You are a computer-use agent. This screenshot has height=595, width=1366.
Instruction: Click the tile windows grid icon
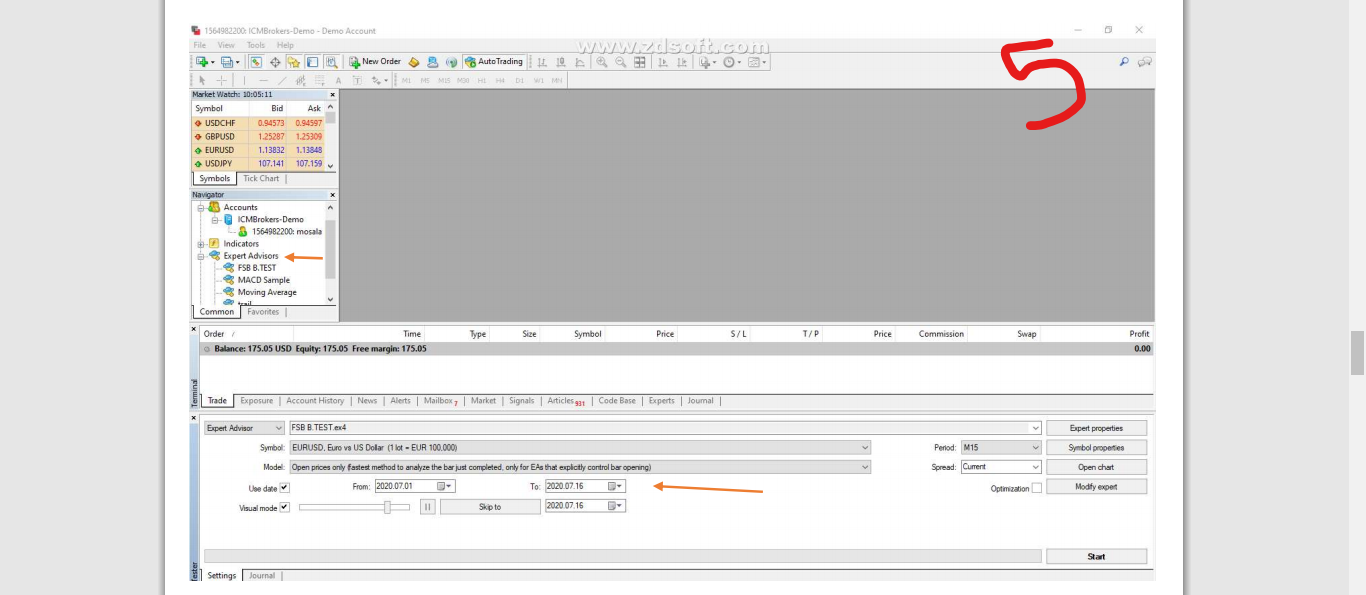click(640, 62)
